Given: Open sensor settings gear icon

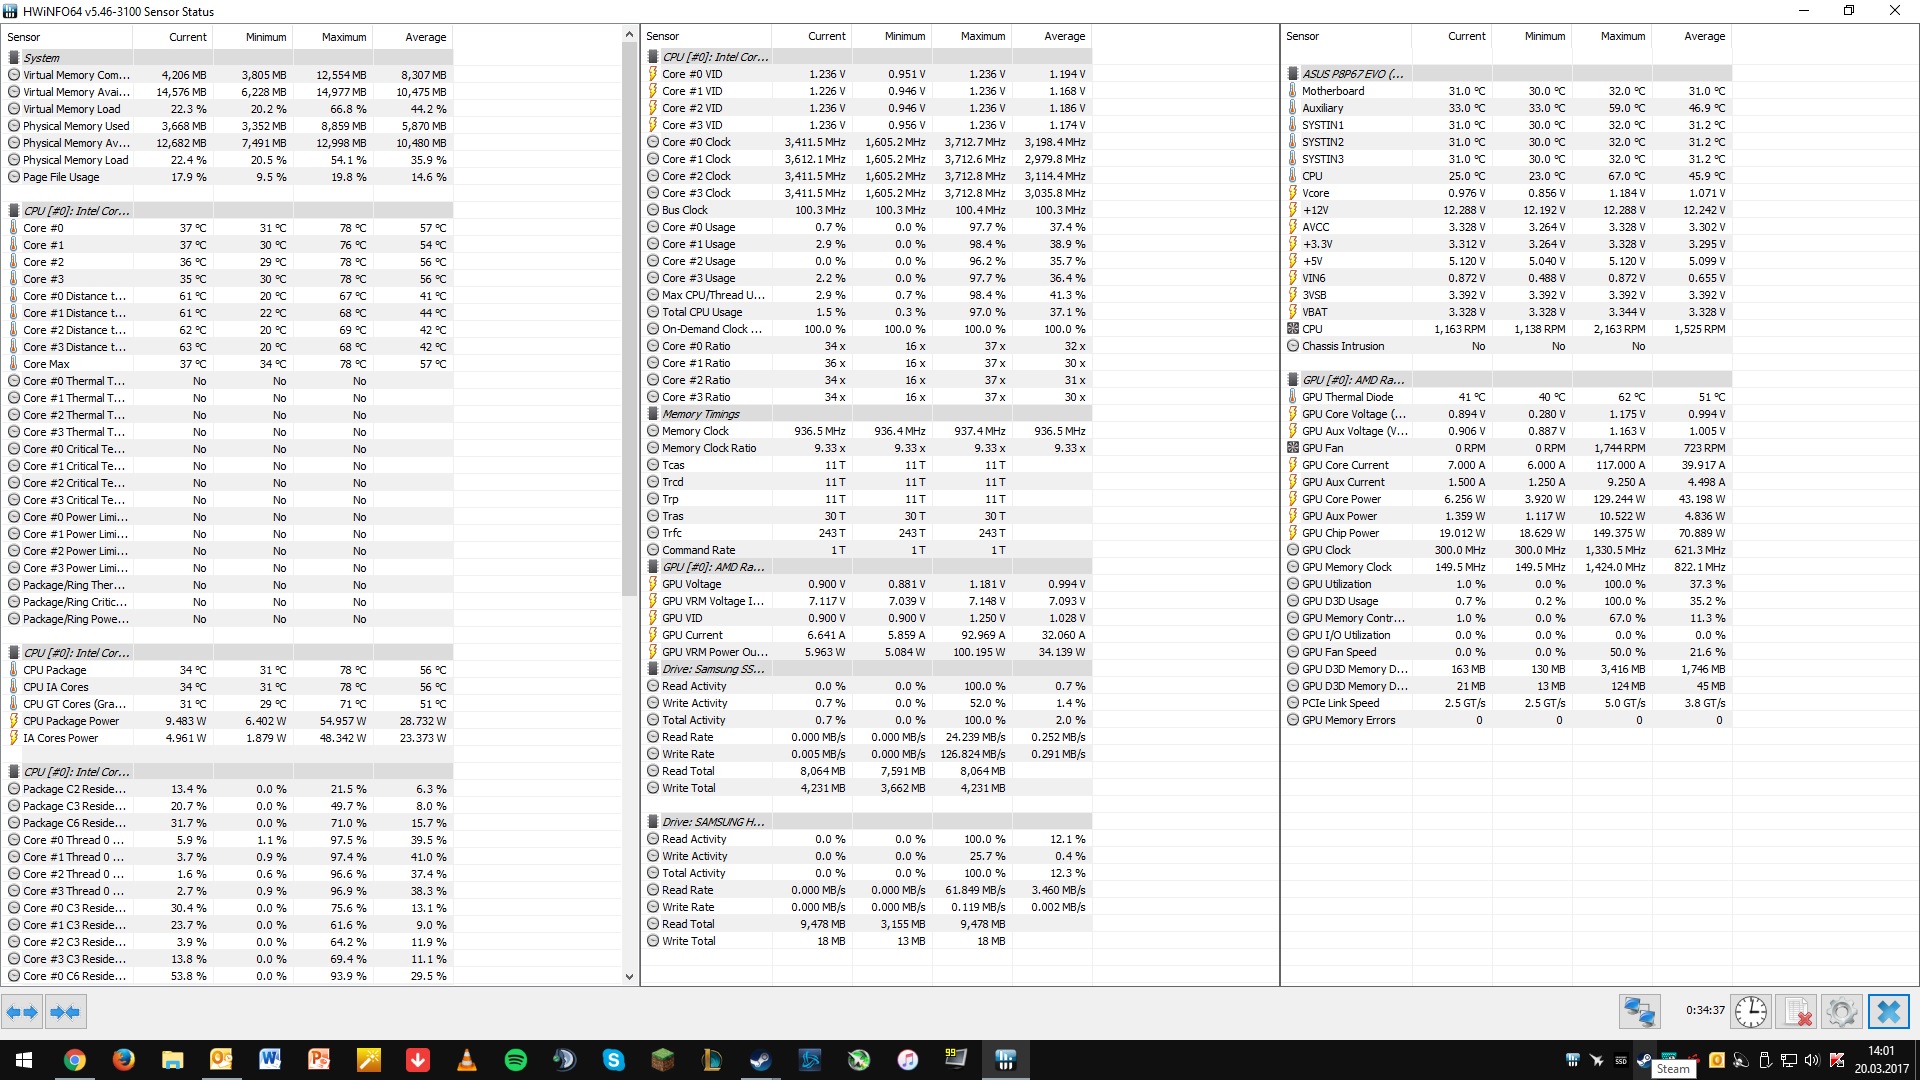Looking at the screenshot, I should tap(1841, 1012).
